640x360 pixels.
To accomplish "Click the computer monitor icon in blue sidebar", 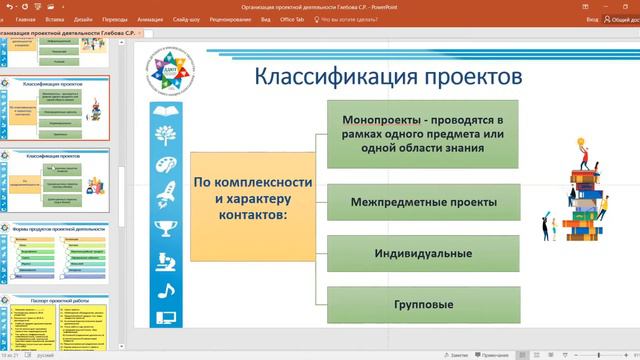I will coord(166,318).
